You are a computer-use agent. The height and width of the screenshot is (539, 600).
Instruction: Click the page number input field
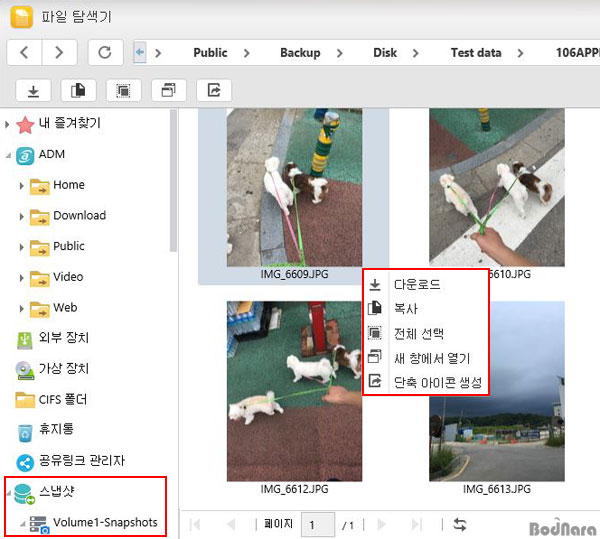point(318,524)
